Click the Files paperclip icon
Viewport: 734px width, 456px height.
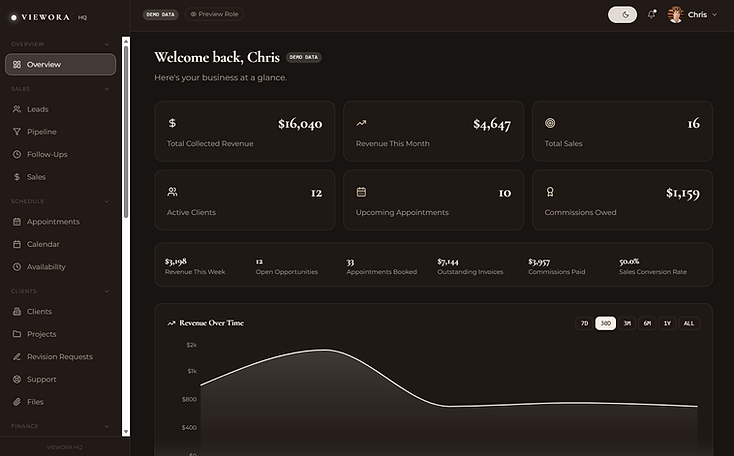(17, 402)
